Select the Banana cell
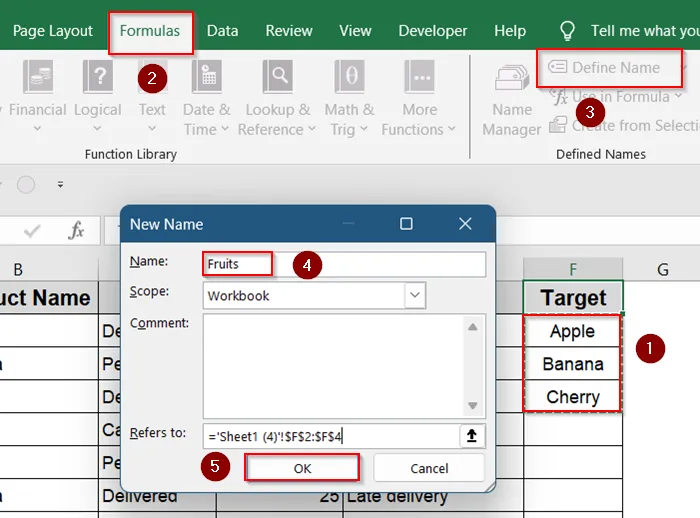This screenshot has height=518, width=700. point(573,363)
